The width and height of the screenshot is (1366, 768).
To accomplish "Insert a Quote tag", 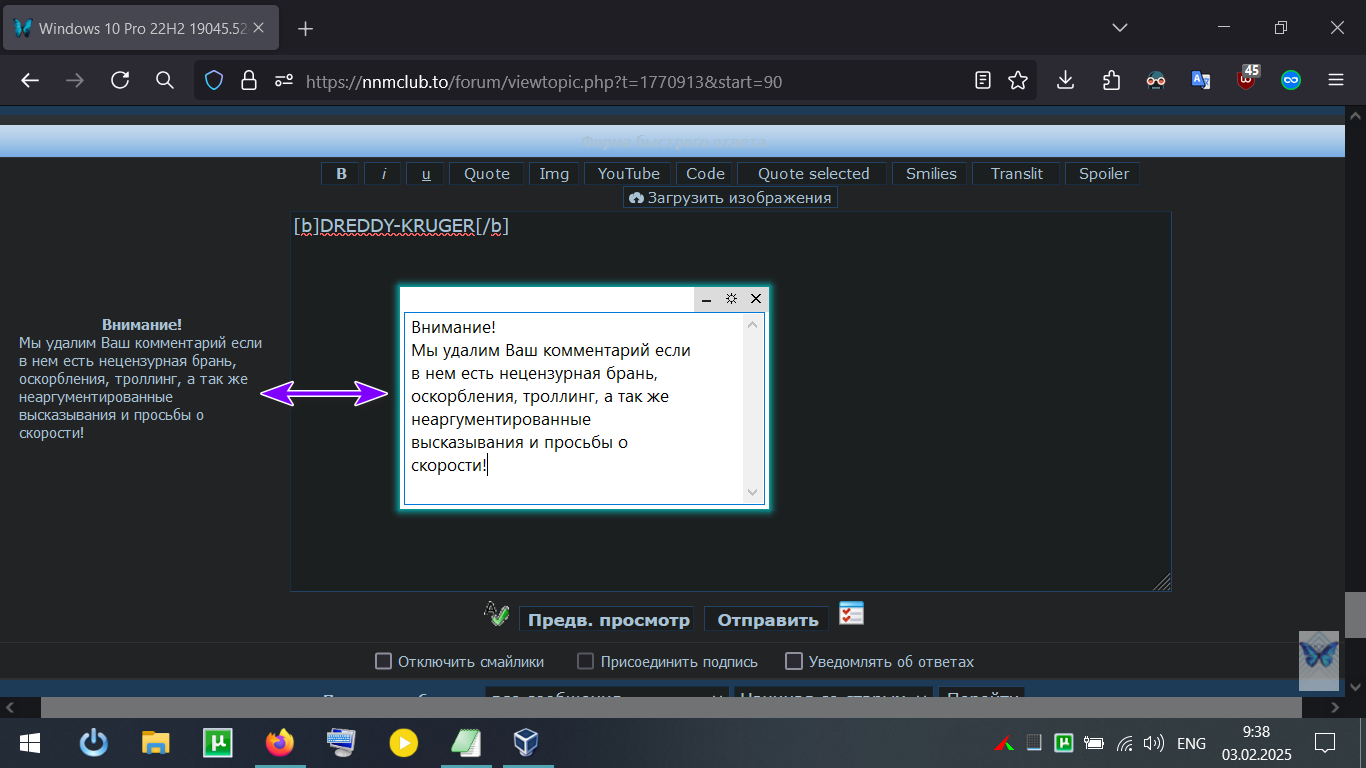I will 487,174.
